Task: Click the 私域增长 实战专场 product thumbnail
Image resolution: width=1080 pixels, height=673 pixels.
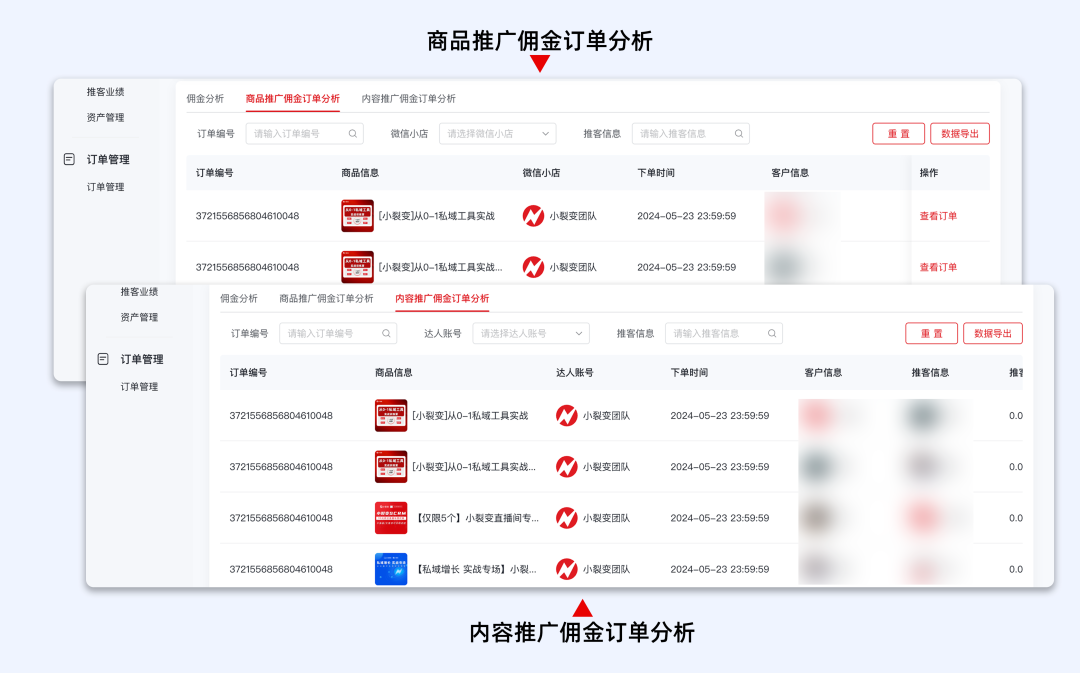Action: pos(391,568)
